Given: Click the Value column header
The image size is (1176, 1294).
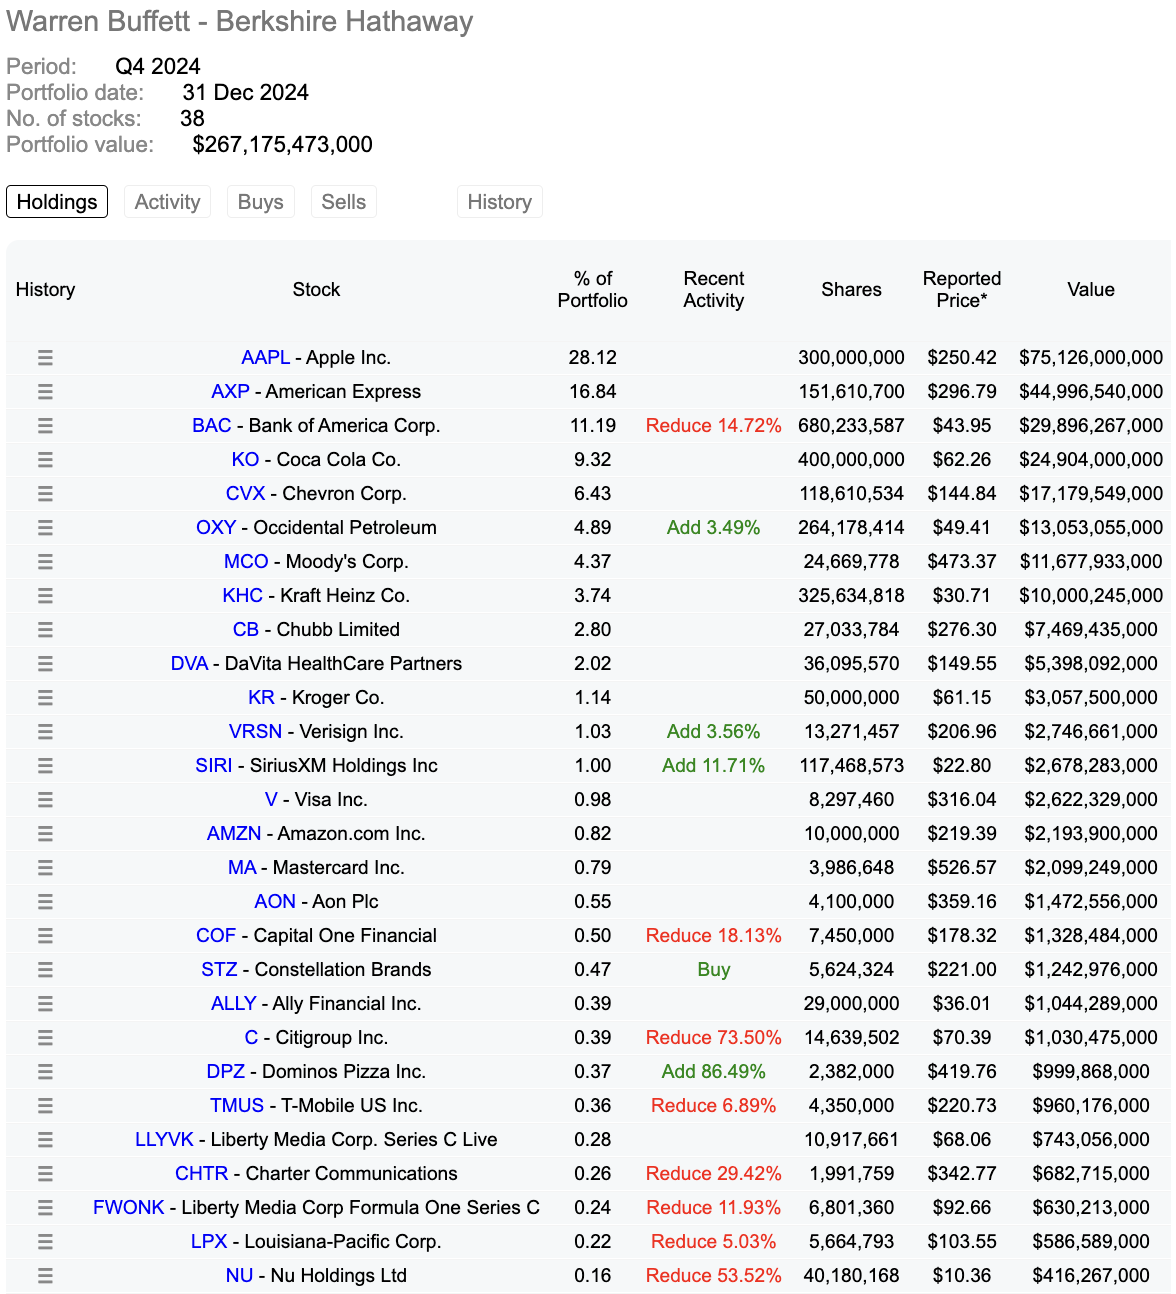Looking at the screenshot, I should pyautogui.click(x=1090, y=289).
